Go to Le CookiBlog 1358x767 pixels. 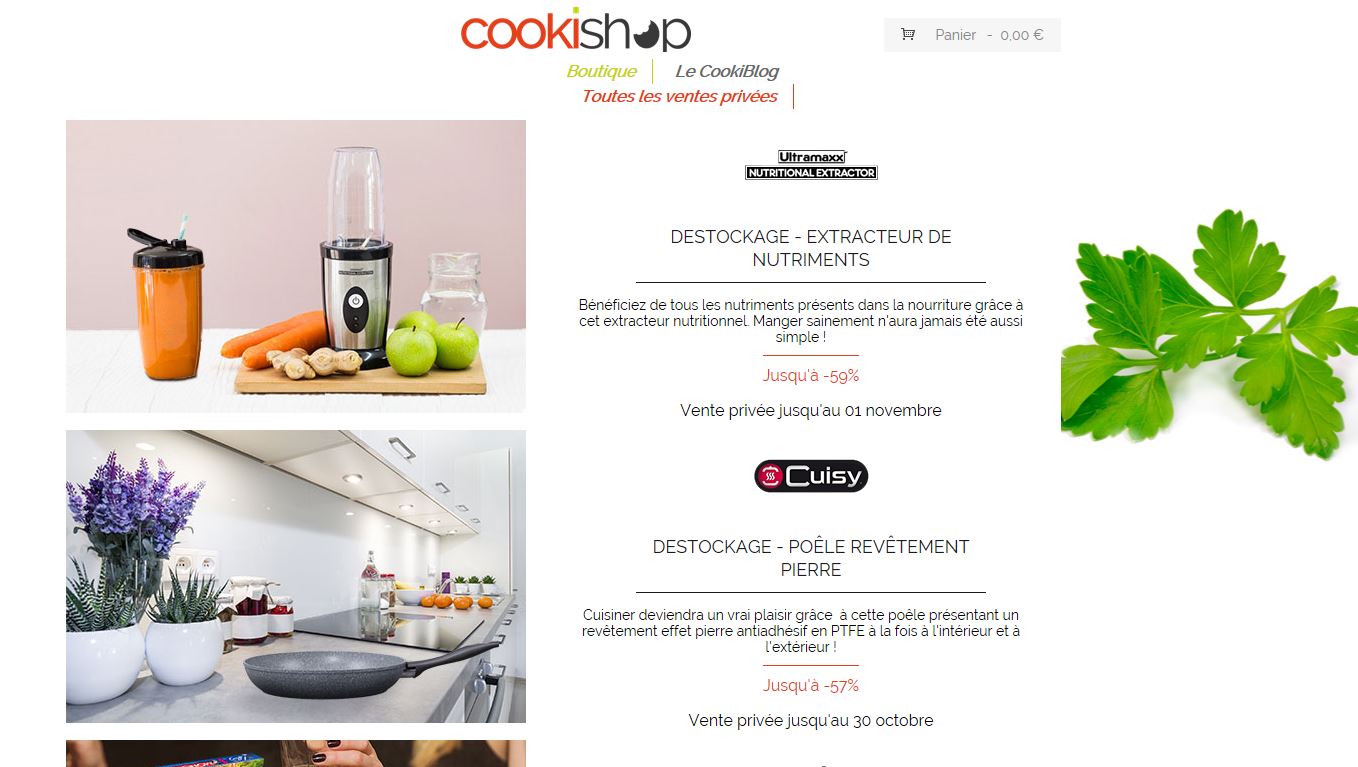click(727, 71)
